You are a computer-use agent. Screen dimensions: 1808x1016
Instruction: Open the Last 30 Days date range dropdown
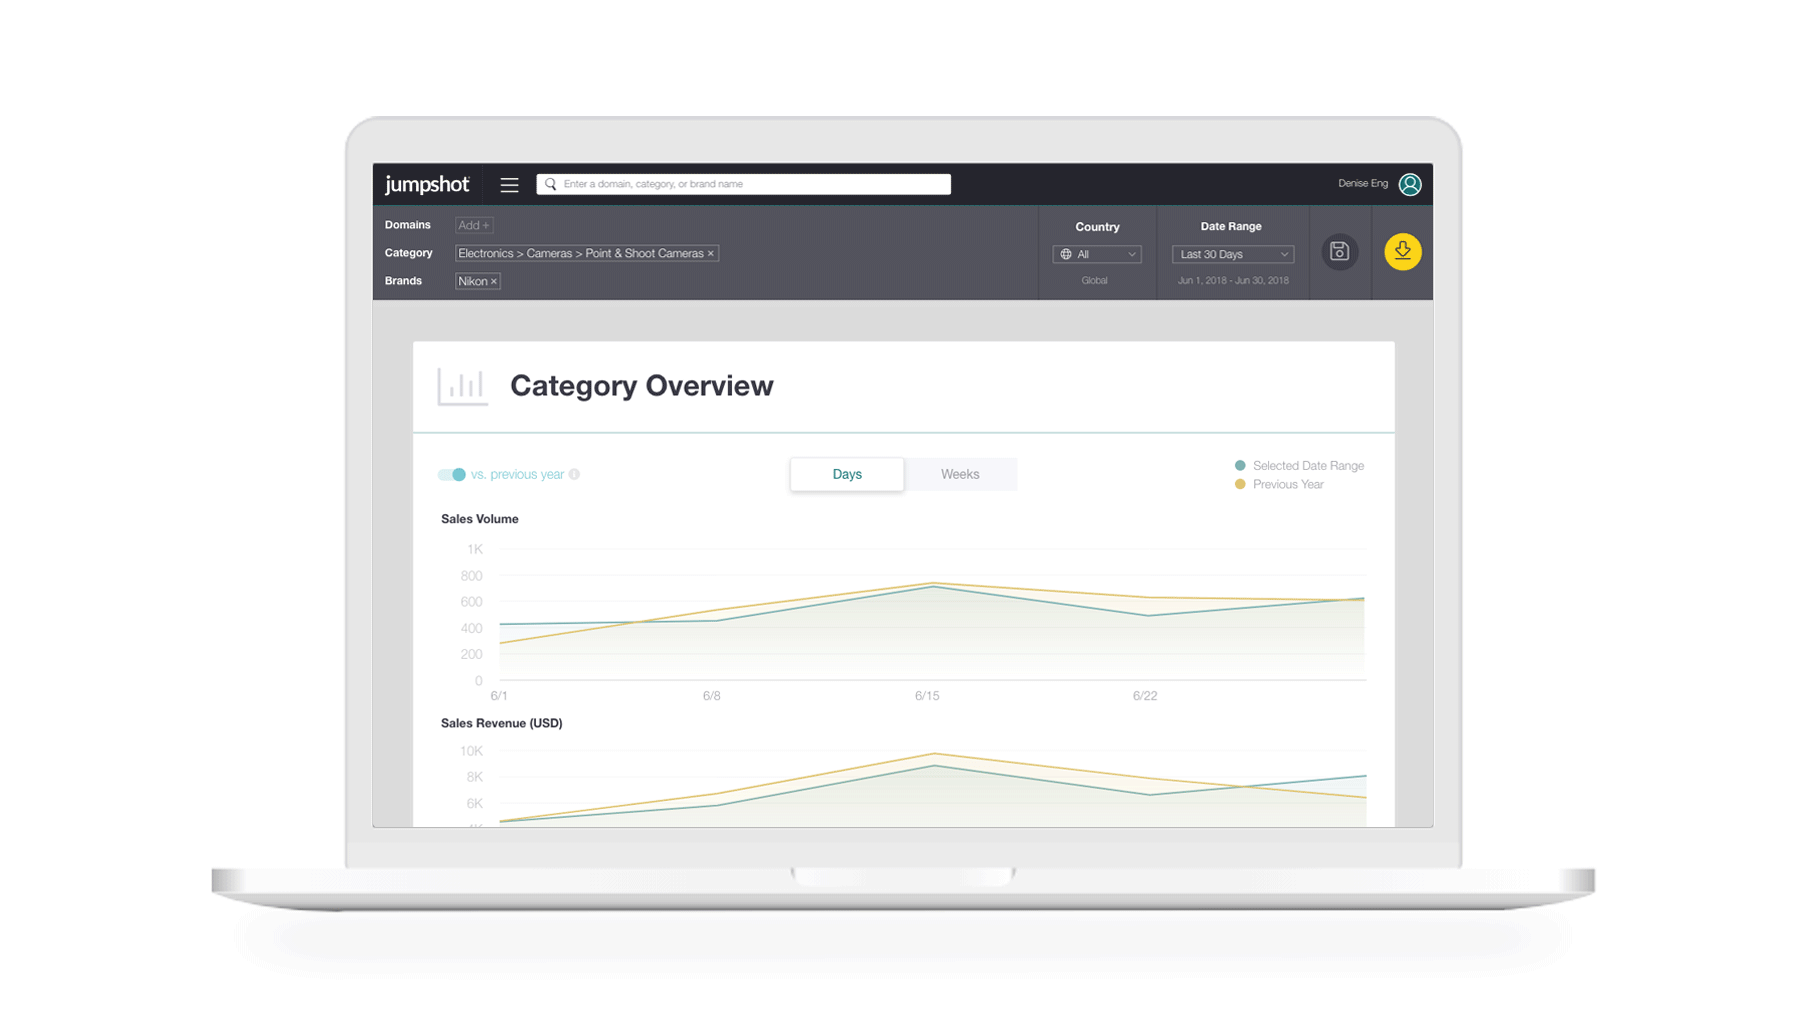coord(1233,255)
